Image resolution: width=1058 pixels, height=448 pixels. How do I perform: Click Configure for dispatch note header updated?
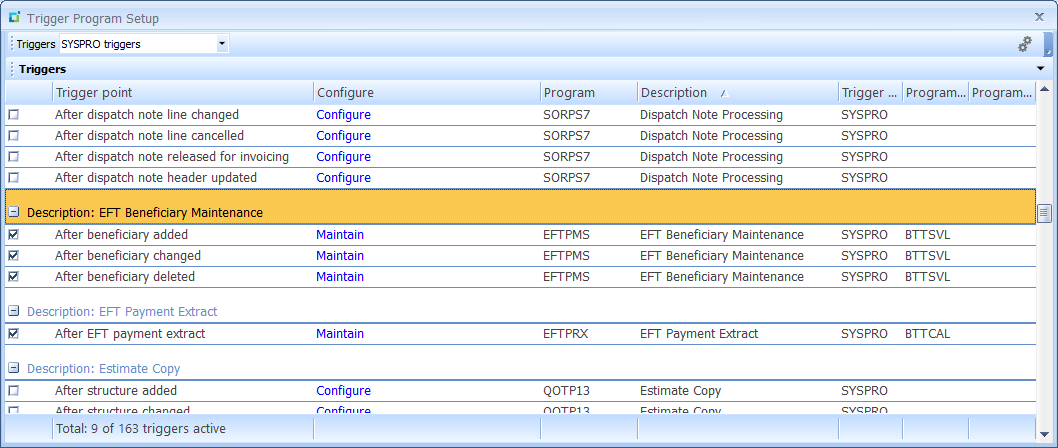pyautogui.click(x=343, y=178)
